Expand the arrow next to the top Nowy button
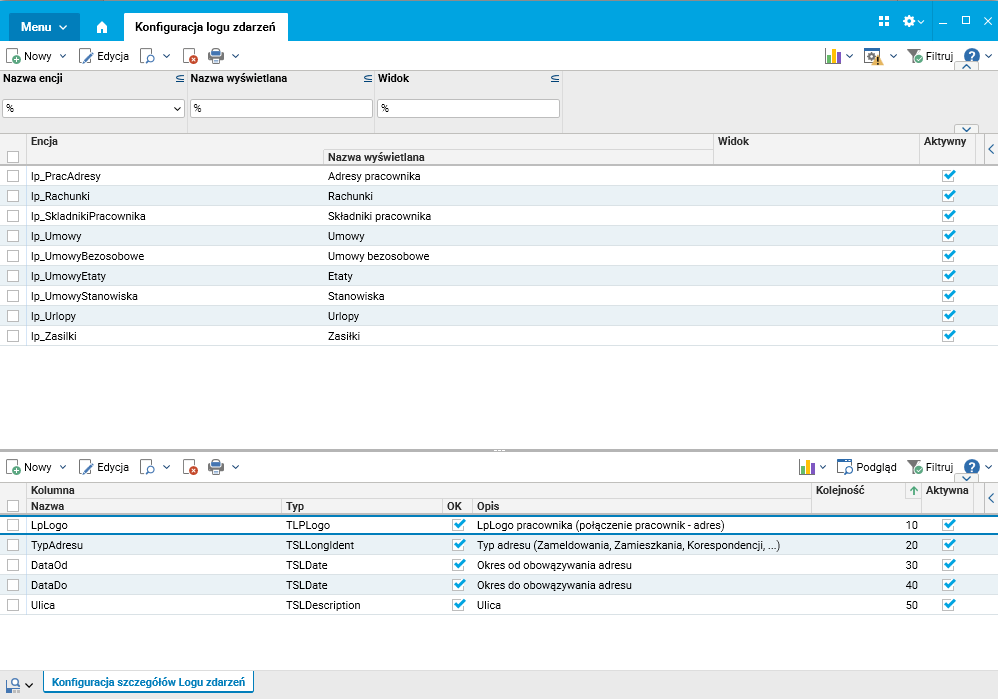This screenshot has width=998, height=699. (63, 56)
